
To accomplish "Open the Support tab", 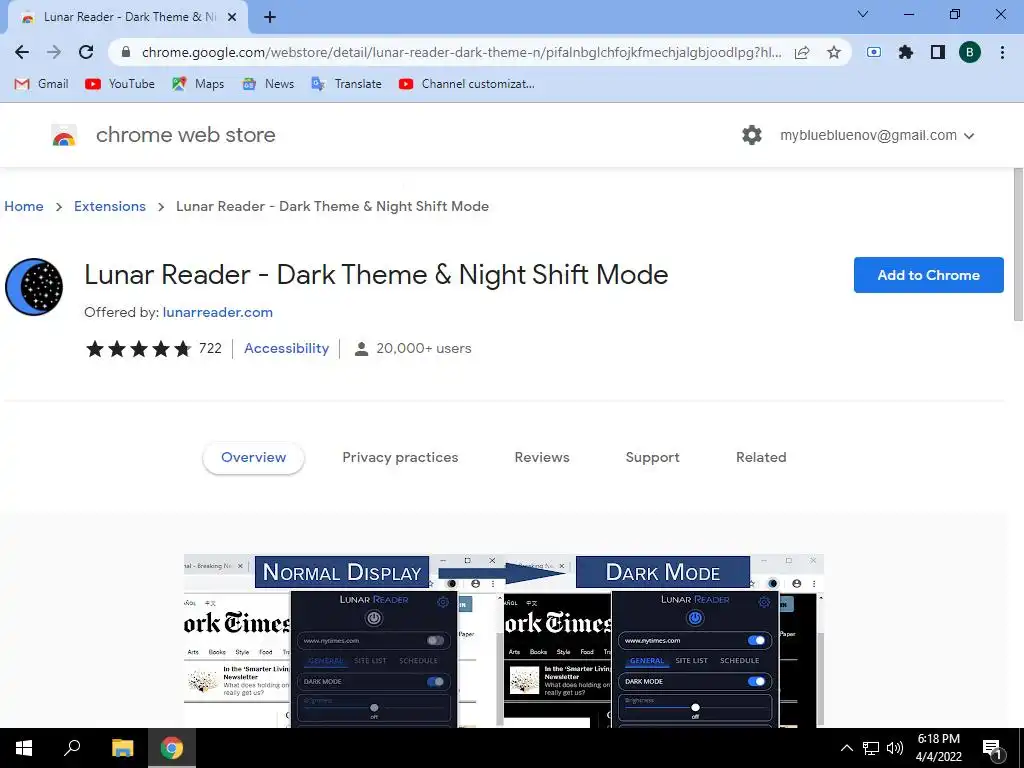I will pos(652,457).
